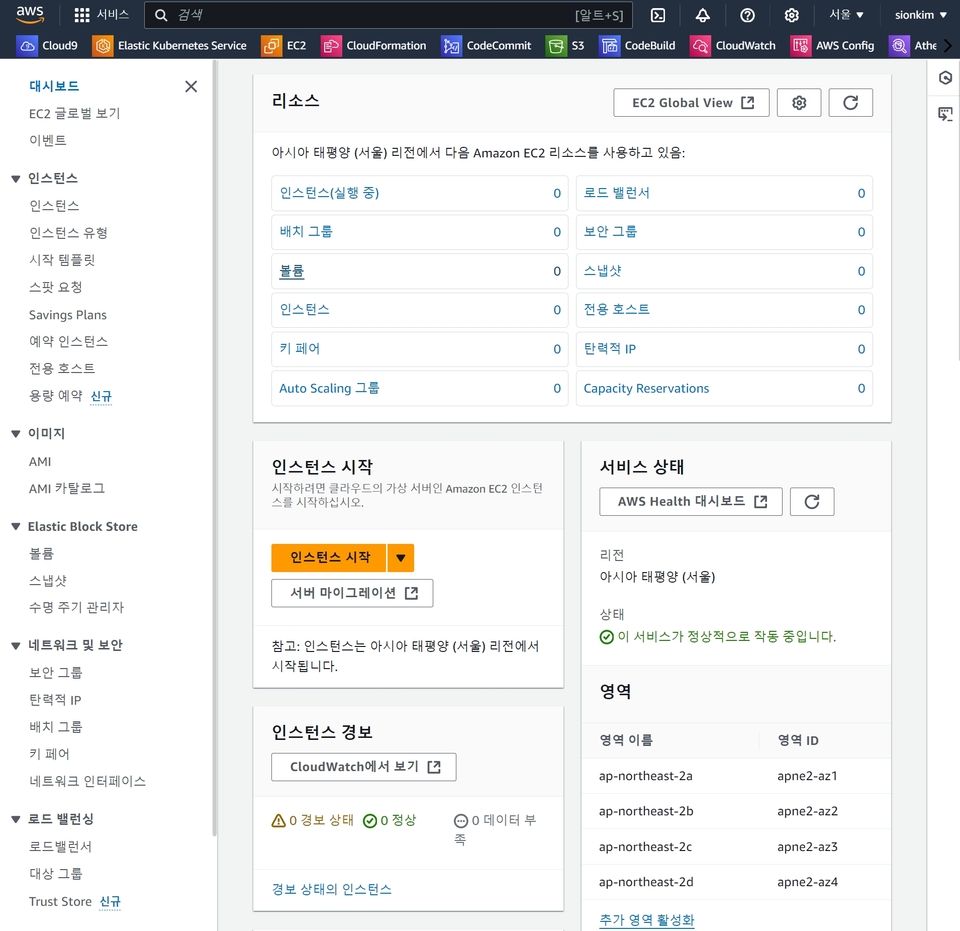Open the 서울 region dropdown
This screenshot has width=960, height=931.
tap(846, 15)
